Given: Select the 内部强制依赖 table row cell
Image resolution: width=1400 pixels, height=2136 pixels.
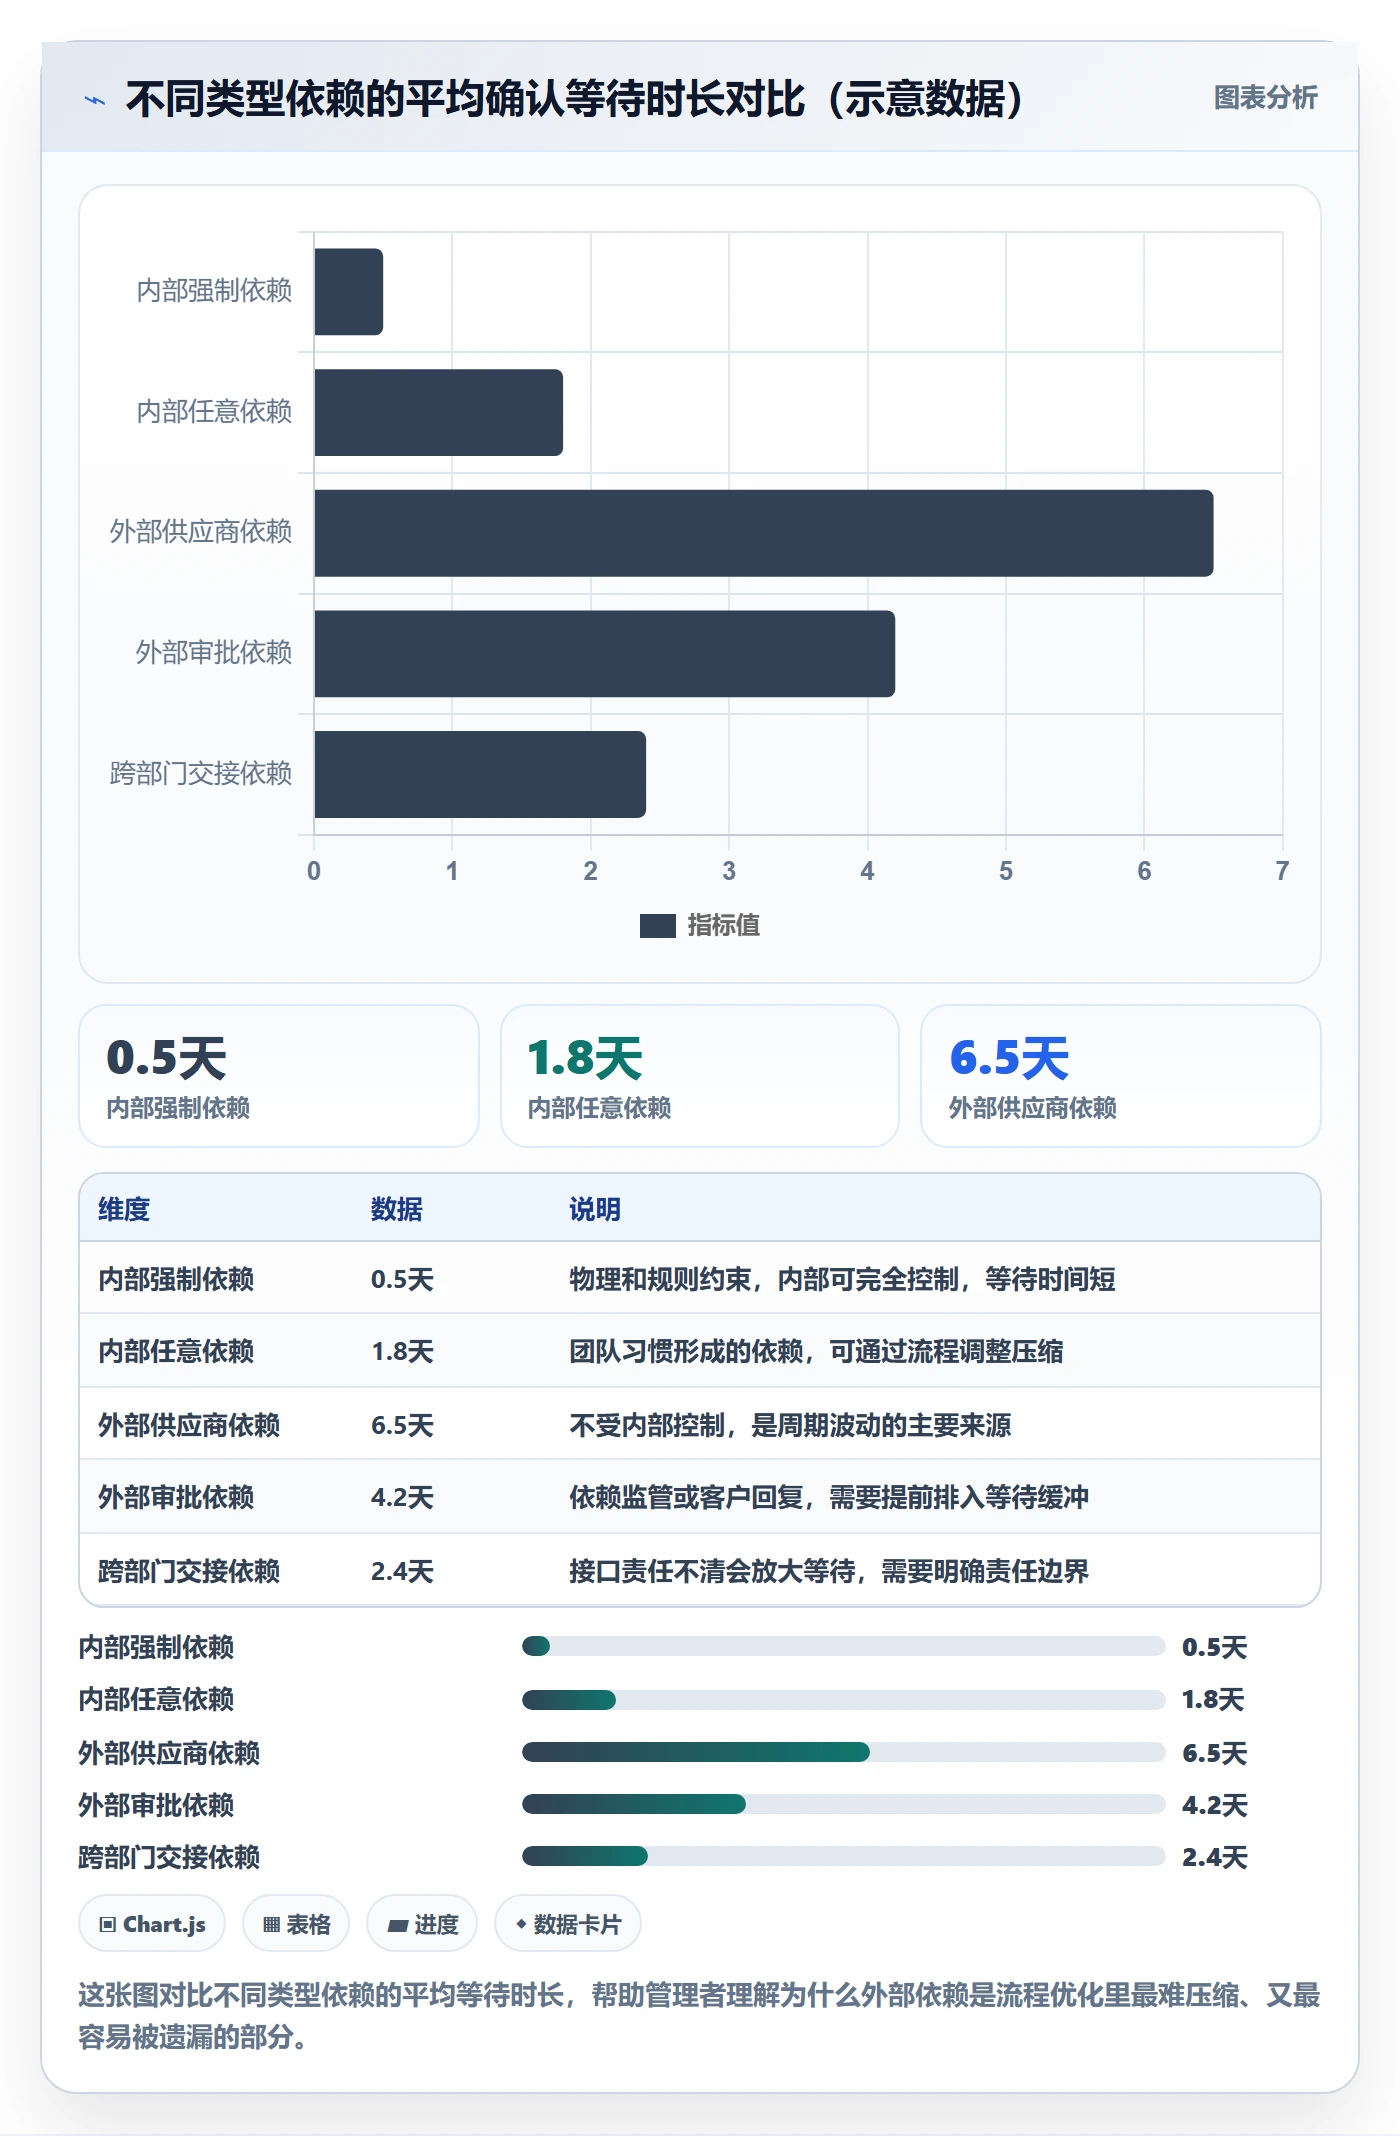Looking at the screenshot, I should (x=176, y=1279).
